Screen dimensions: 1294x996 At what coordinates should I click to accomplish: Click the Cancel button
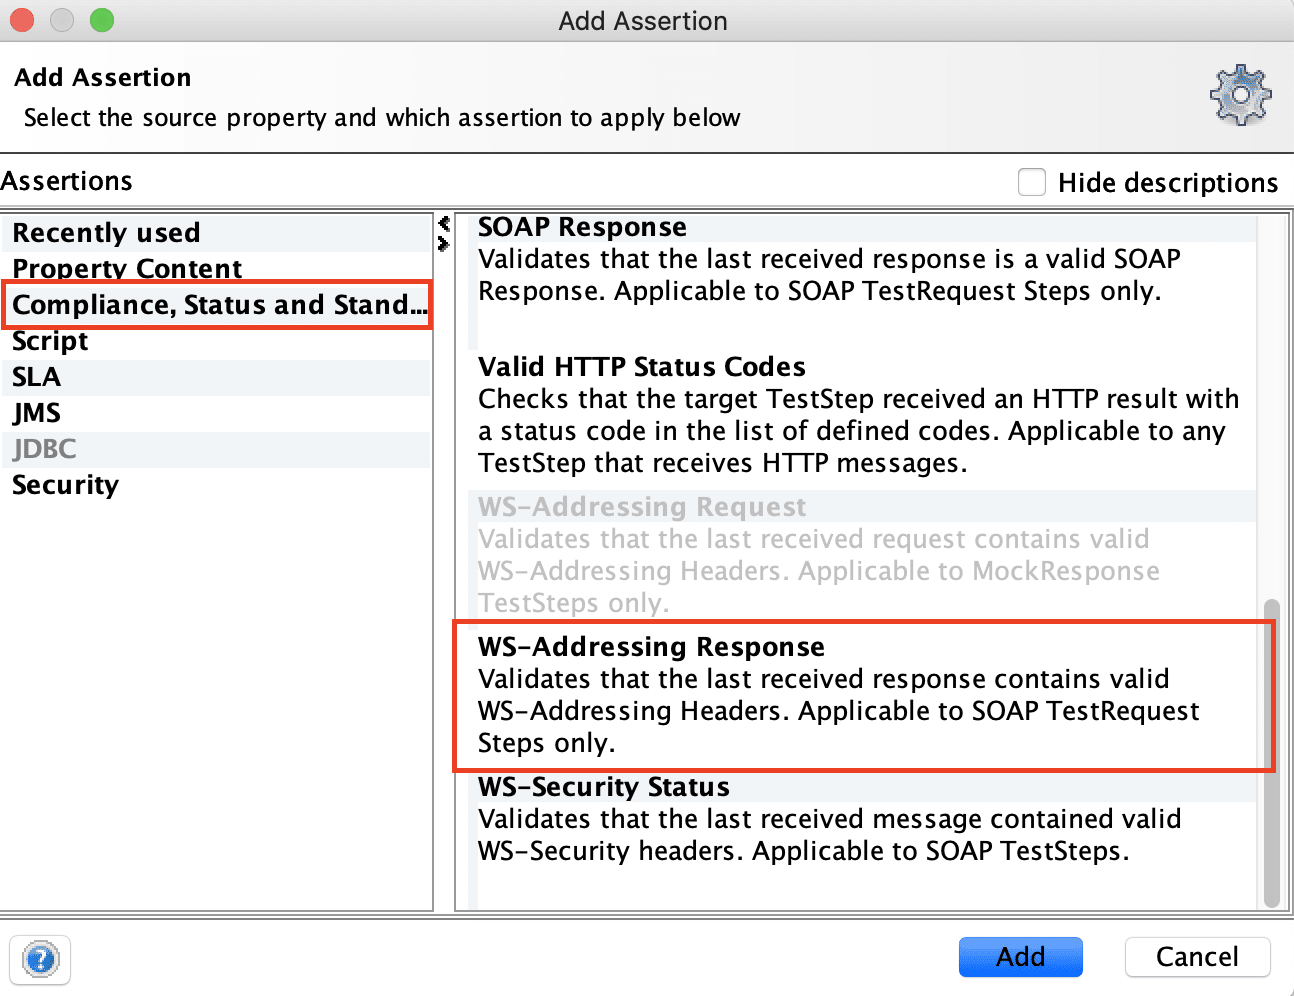point(1197,957)
